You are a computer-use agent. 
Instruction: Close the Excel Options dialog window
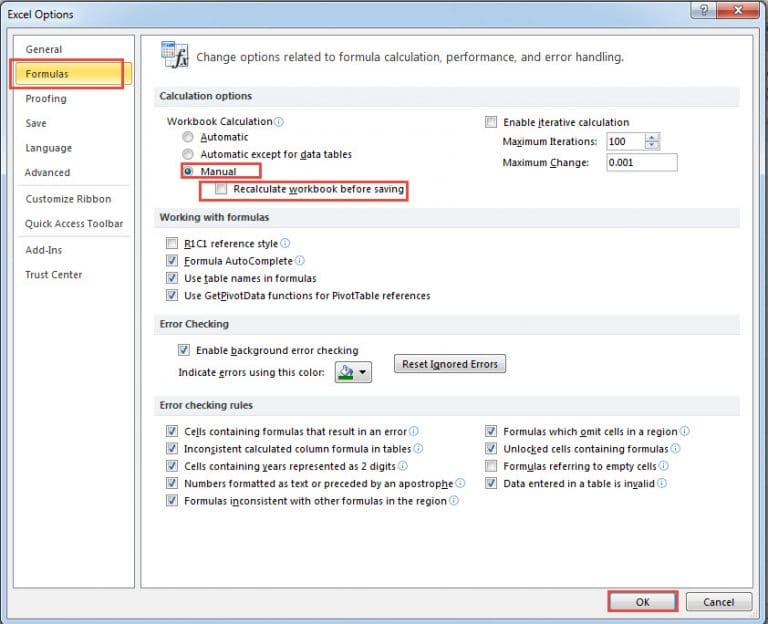pyautogui.click(x=739, y=10)
